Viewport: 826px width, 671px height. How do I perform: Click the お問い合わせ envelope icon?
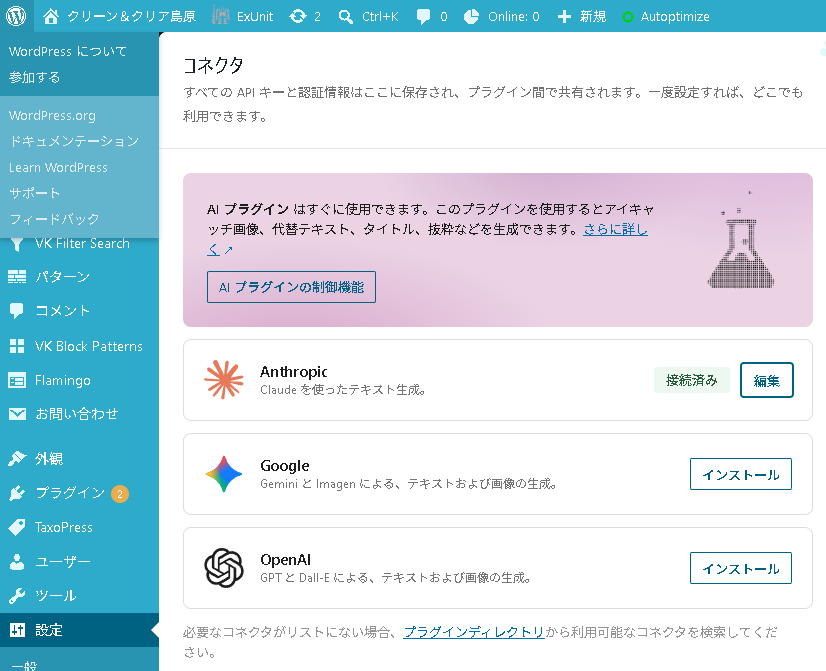[x=17, y=414]
